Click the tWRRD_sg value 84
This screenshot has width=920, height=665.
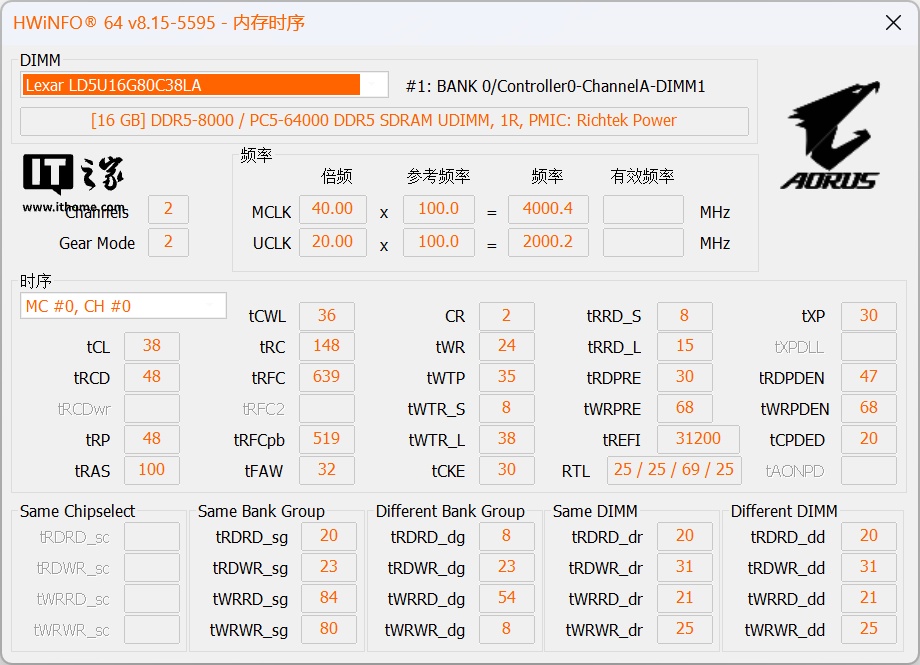[x=328, y=598]
